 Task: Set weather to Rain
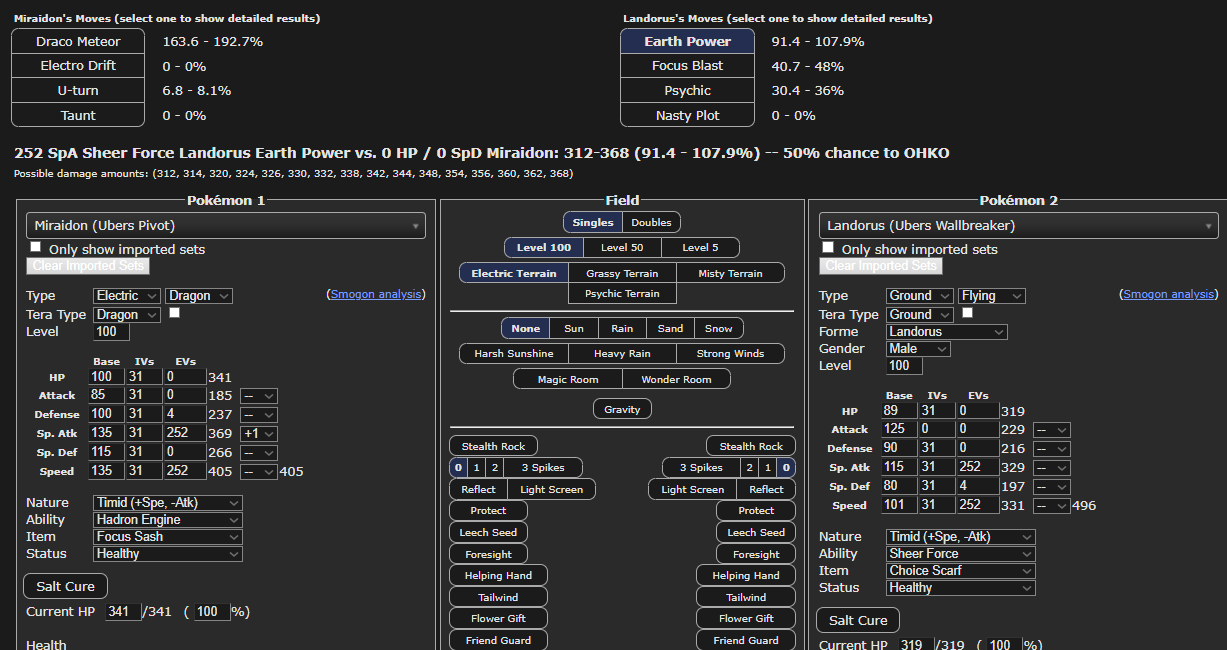click(622, 328)
